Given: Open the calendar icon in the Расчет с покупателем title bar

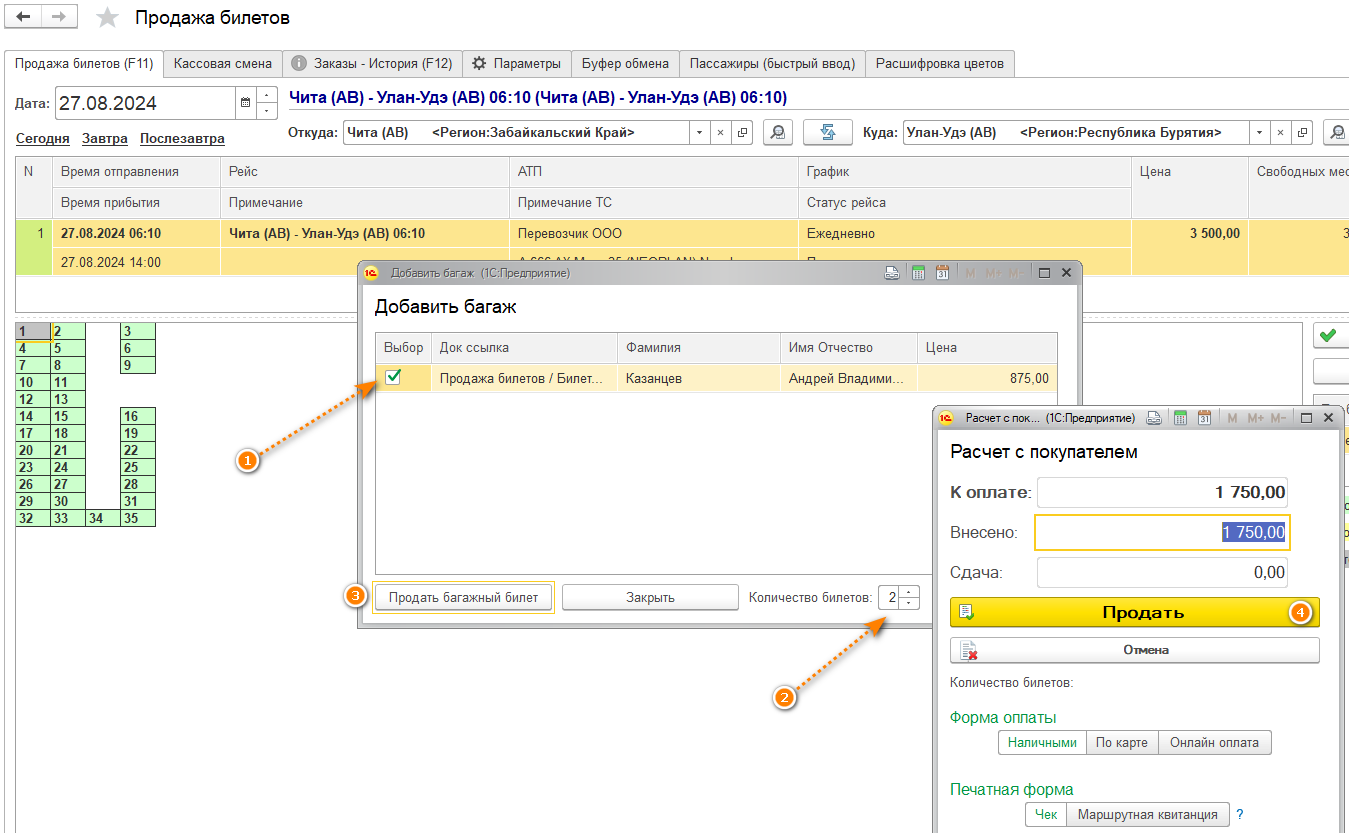Looking at the screenshot, I should point(1204,418).
